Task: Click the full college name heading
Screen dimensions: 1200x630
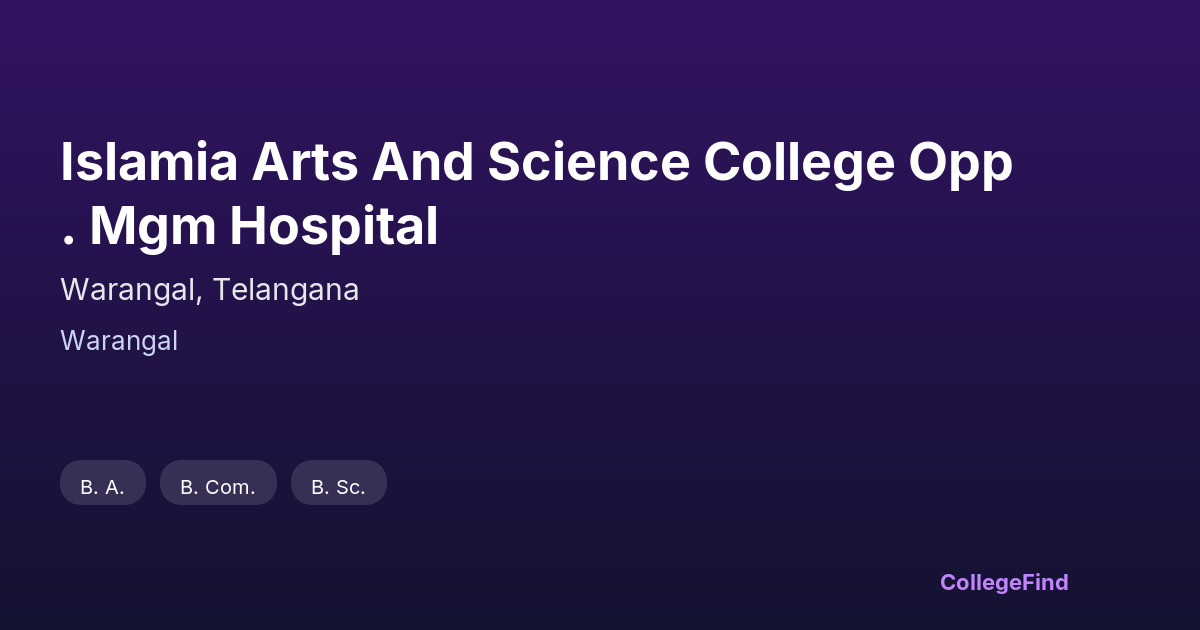Action: [x=537, y=195]
